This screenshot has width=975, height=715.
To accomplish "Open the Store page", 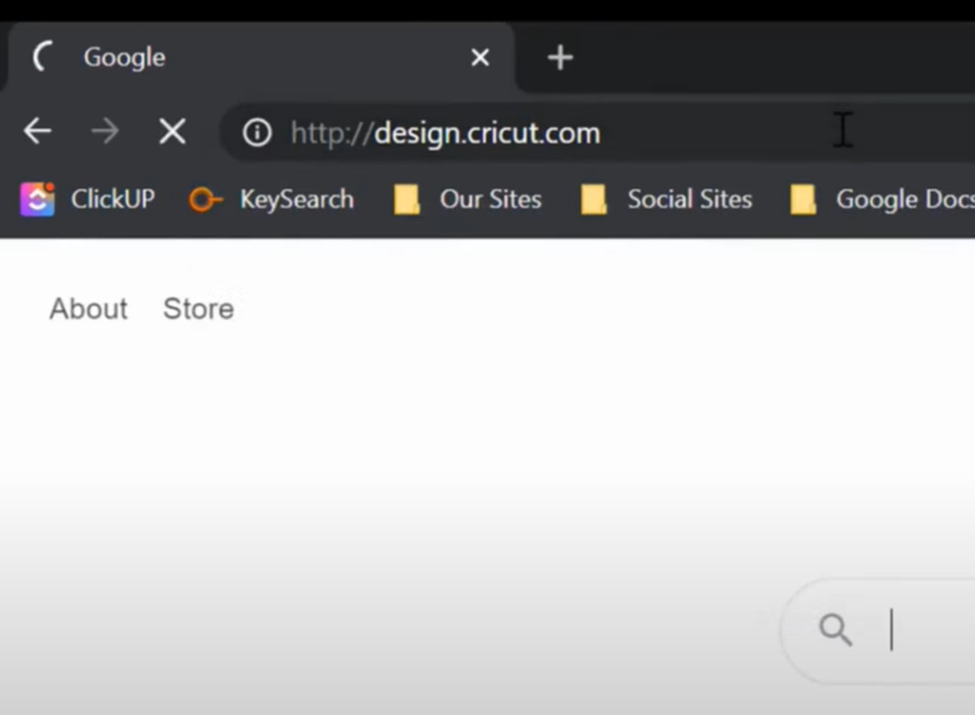I will click(197, 308).
